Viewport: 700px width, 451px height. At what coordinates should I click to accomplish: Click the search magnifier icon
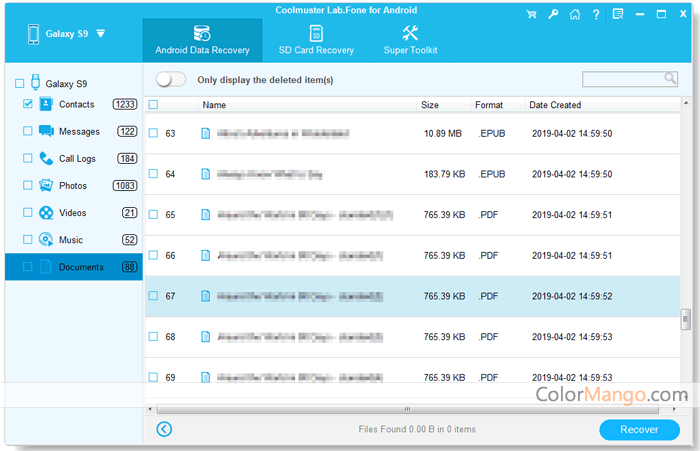[670, 79]
